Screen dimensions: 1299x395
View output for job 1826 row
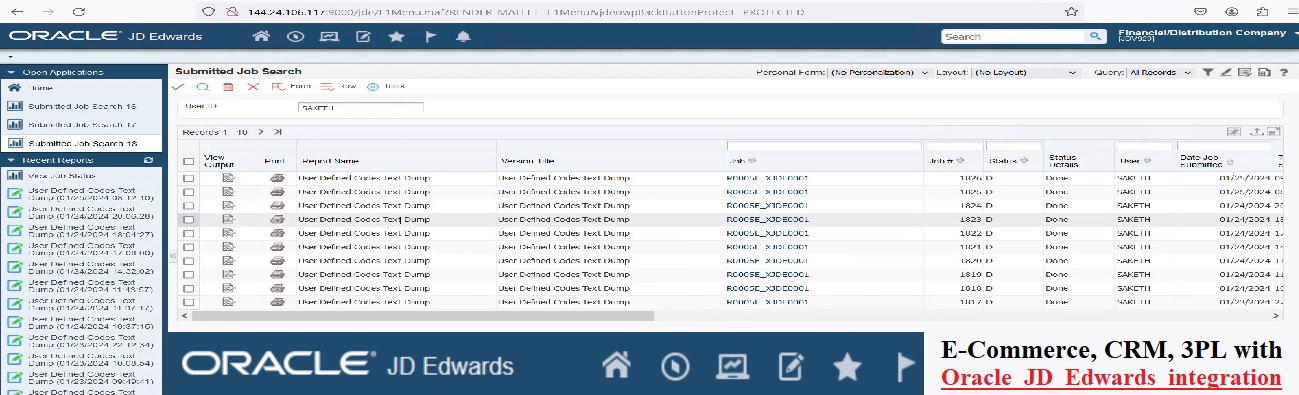click(x=228, y=177)
